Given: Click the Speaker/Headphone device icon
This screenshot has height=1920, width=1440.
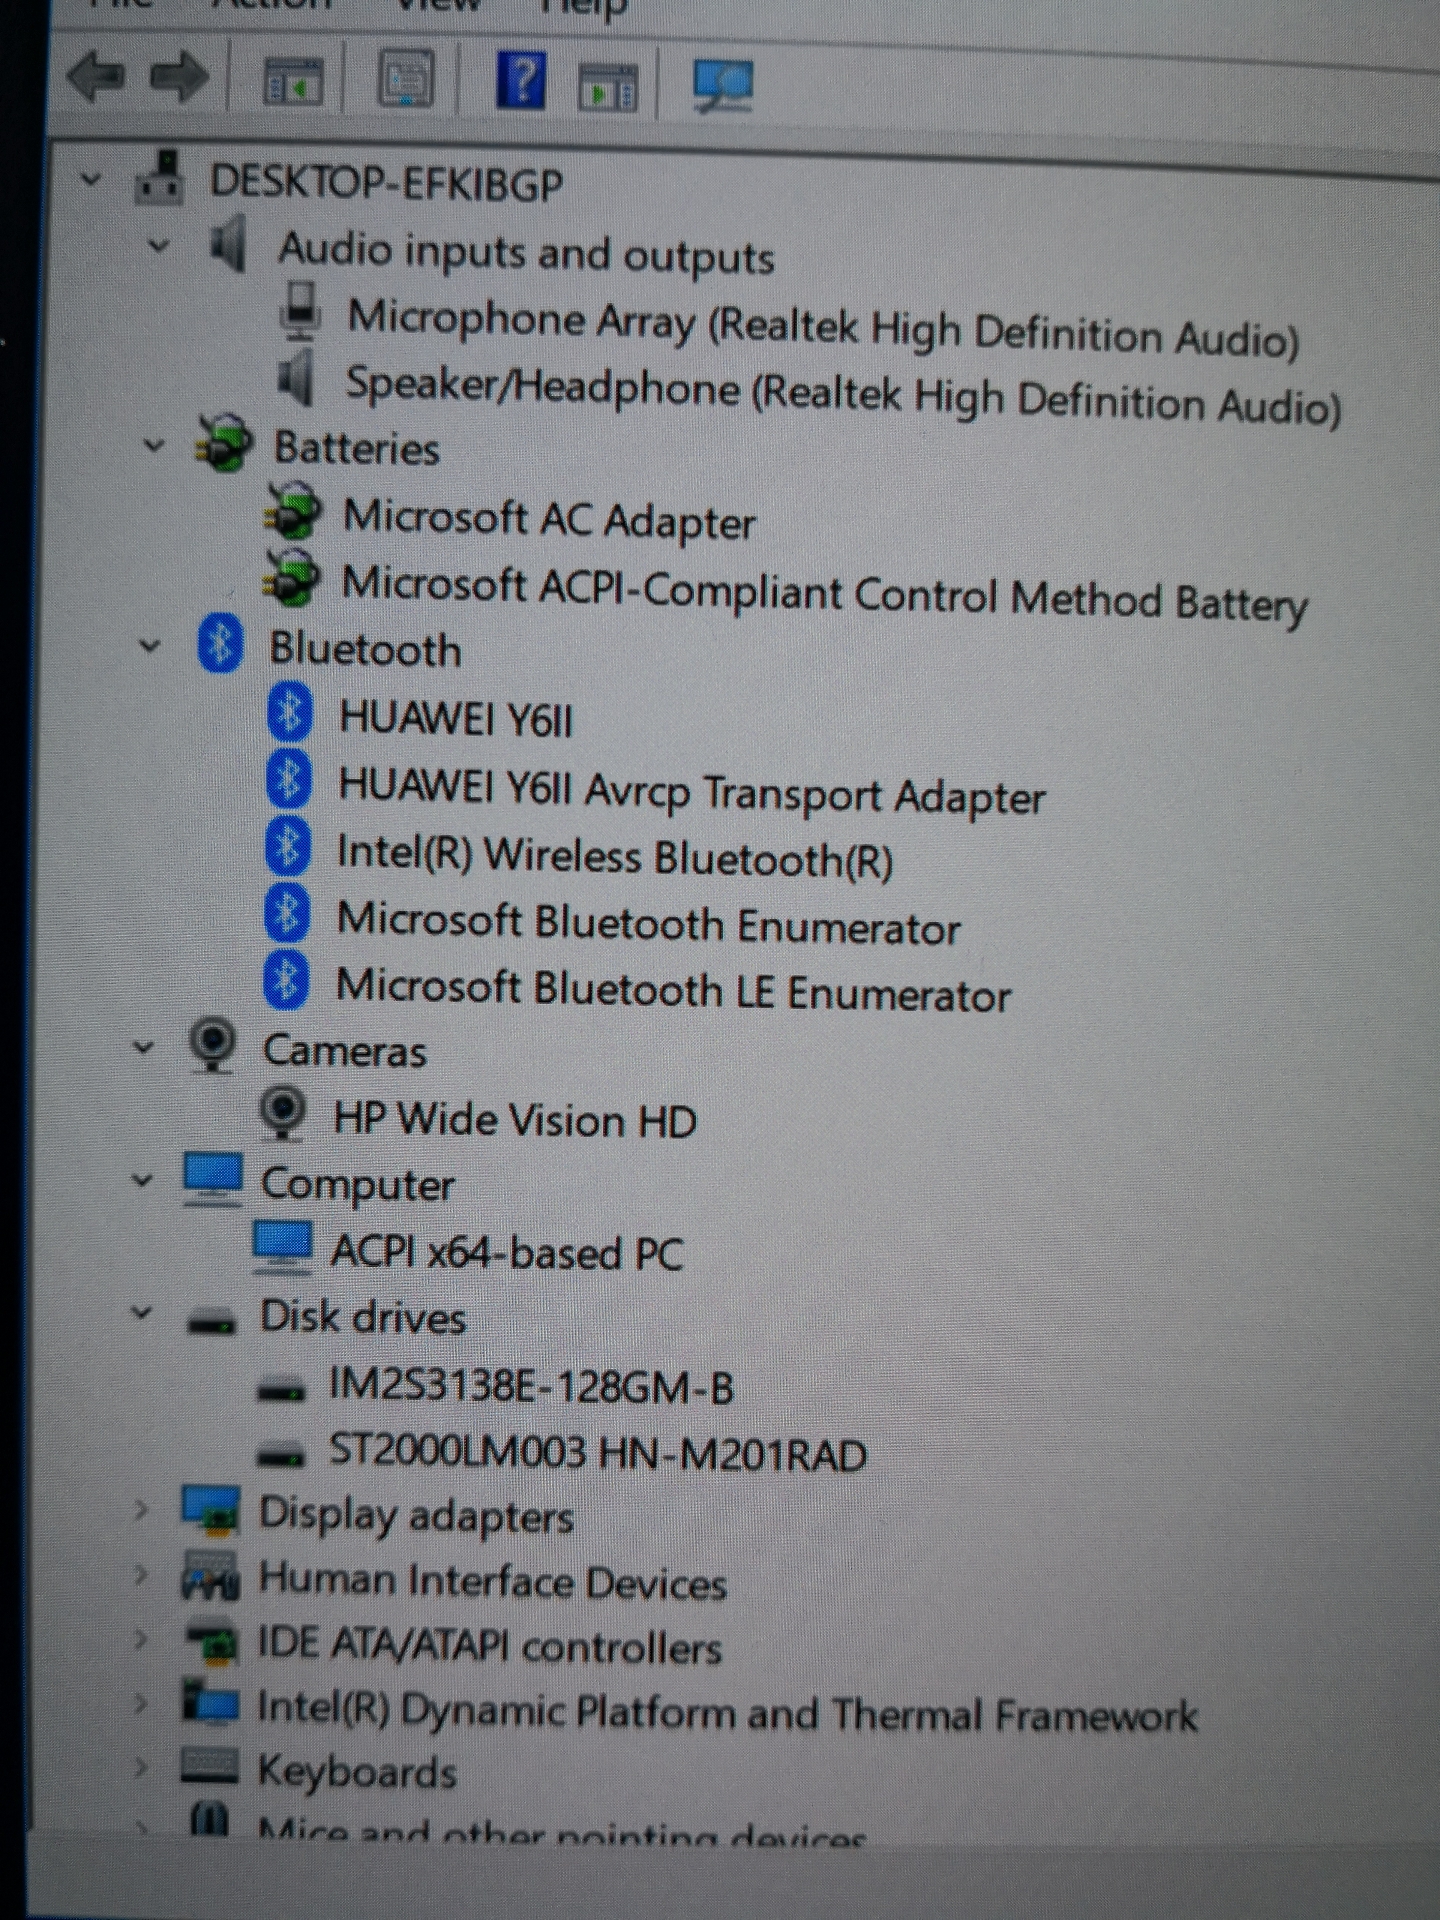Looking at the screenshot, I should tap(296, 379).
